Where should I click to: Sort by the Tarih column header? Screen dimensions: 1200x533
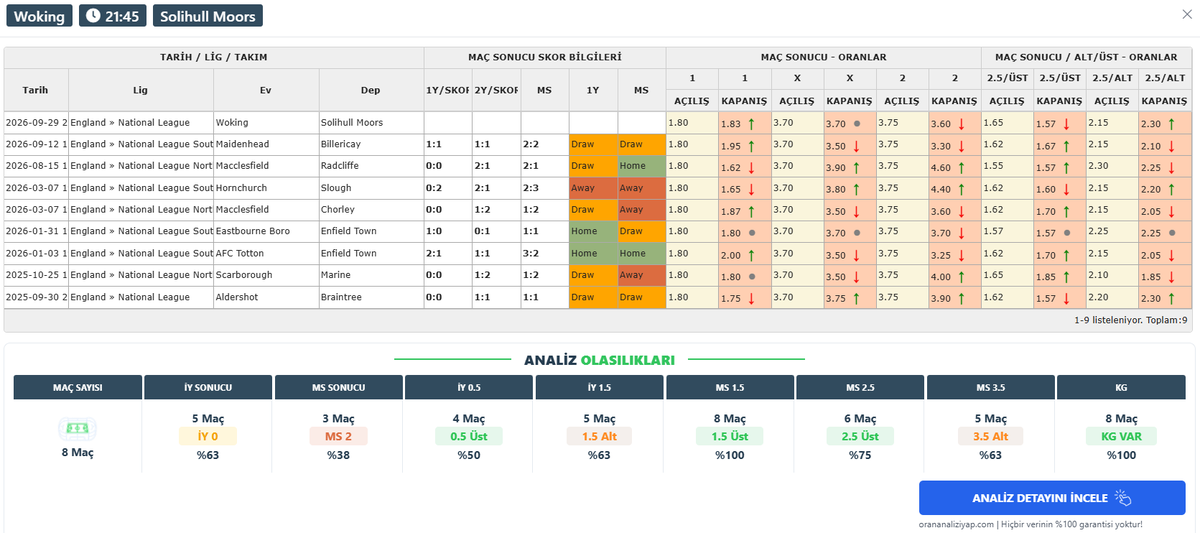coord(35,90)
